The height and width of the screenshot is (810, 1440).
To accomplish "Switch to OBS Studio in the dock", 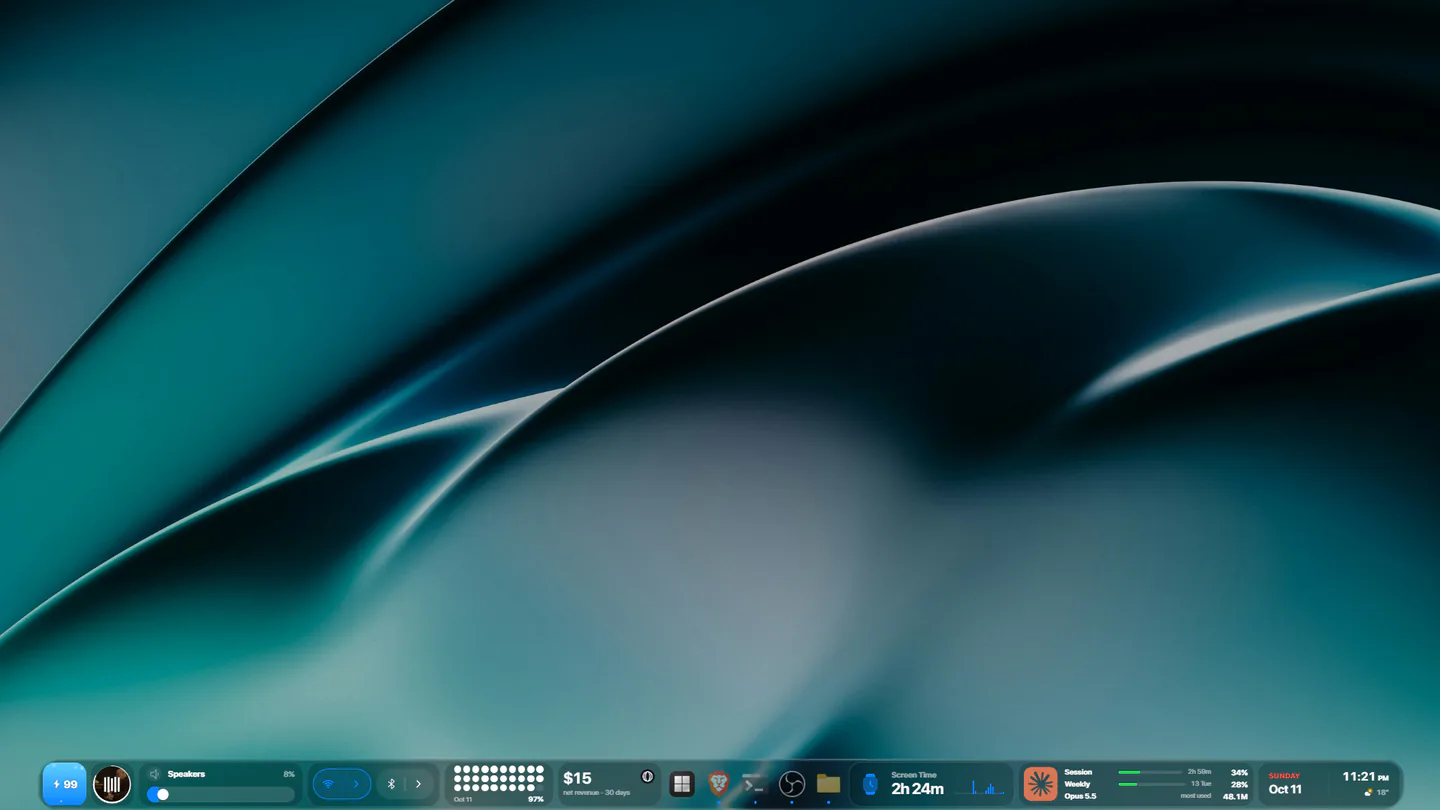I will (792, 784).
